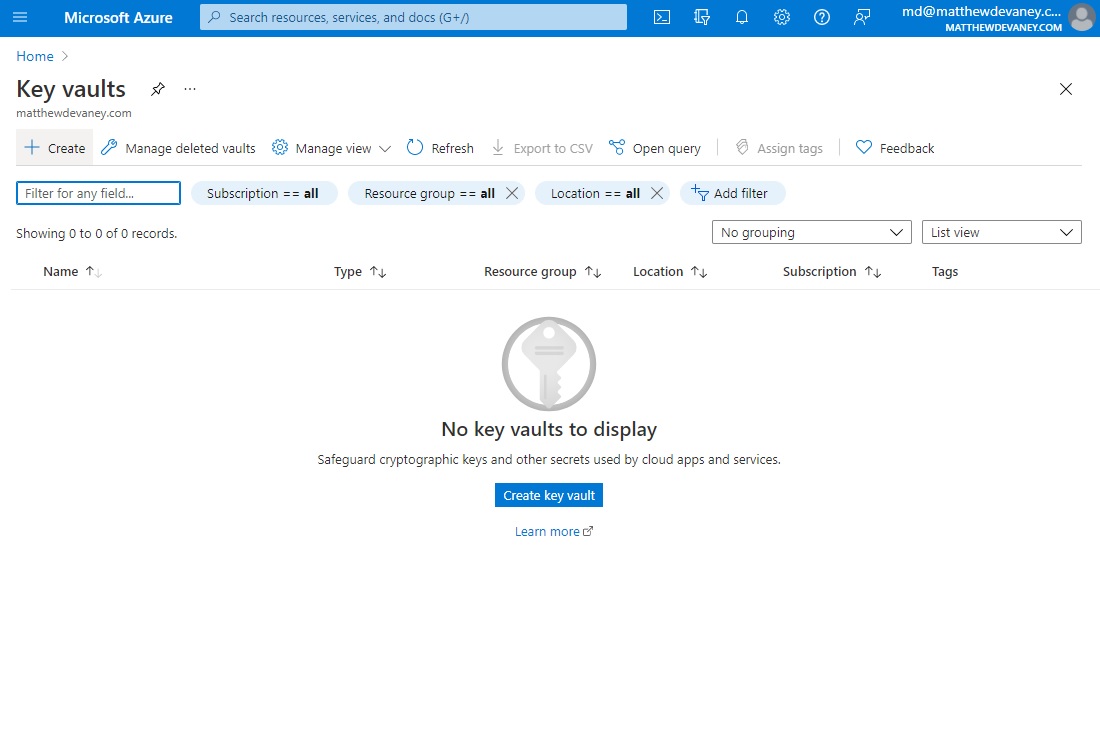Open the feedback person icon in top bar
The width and height of the screenshot is (1100, 729).
[x=862, y=17]
